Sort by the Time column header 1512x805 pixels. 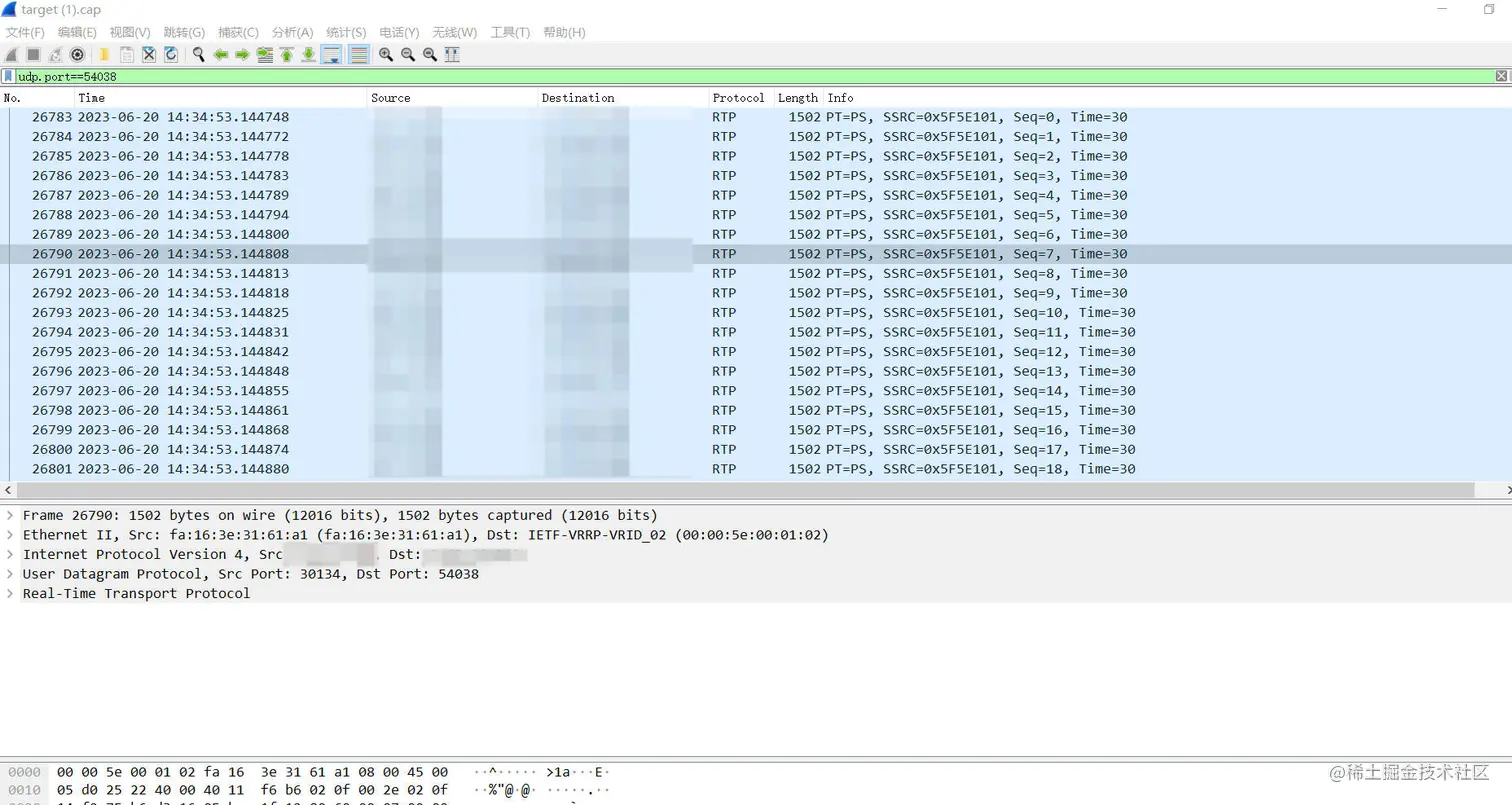(221, 98)
